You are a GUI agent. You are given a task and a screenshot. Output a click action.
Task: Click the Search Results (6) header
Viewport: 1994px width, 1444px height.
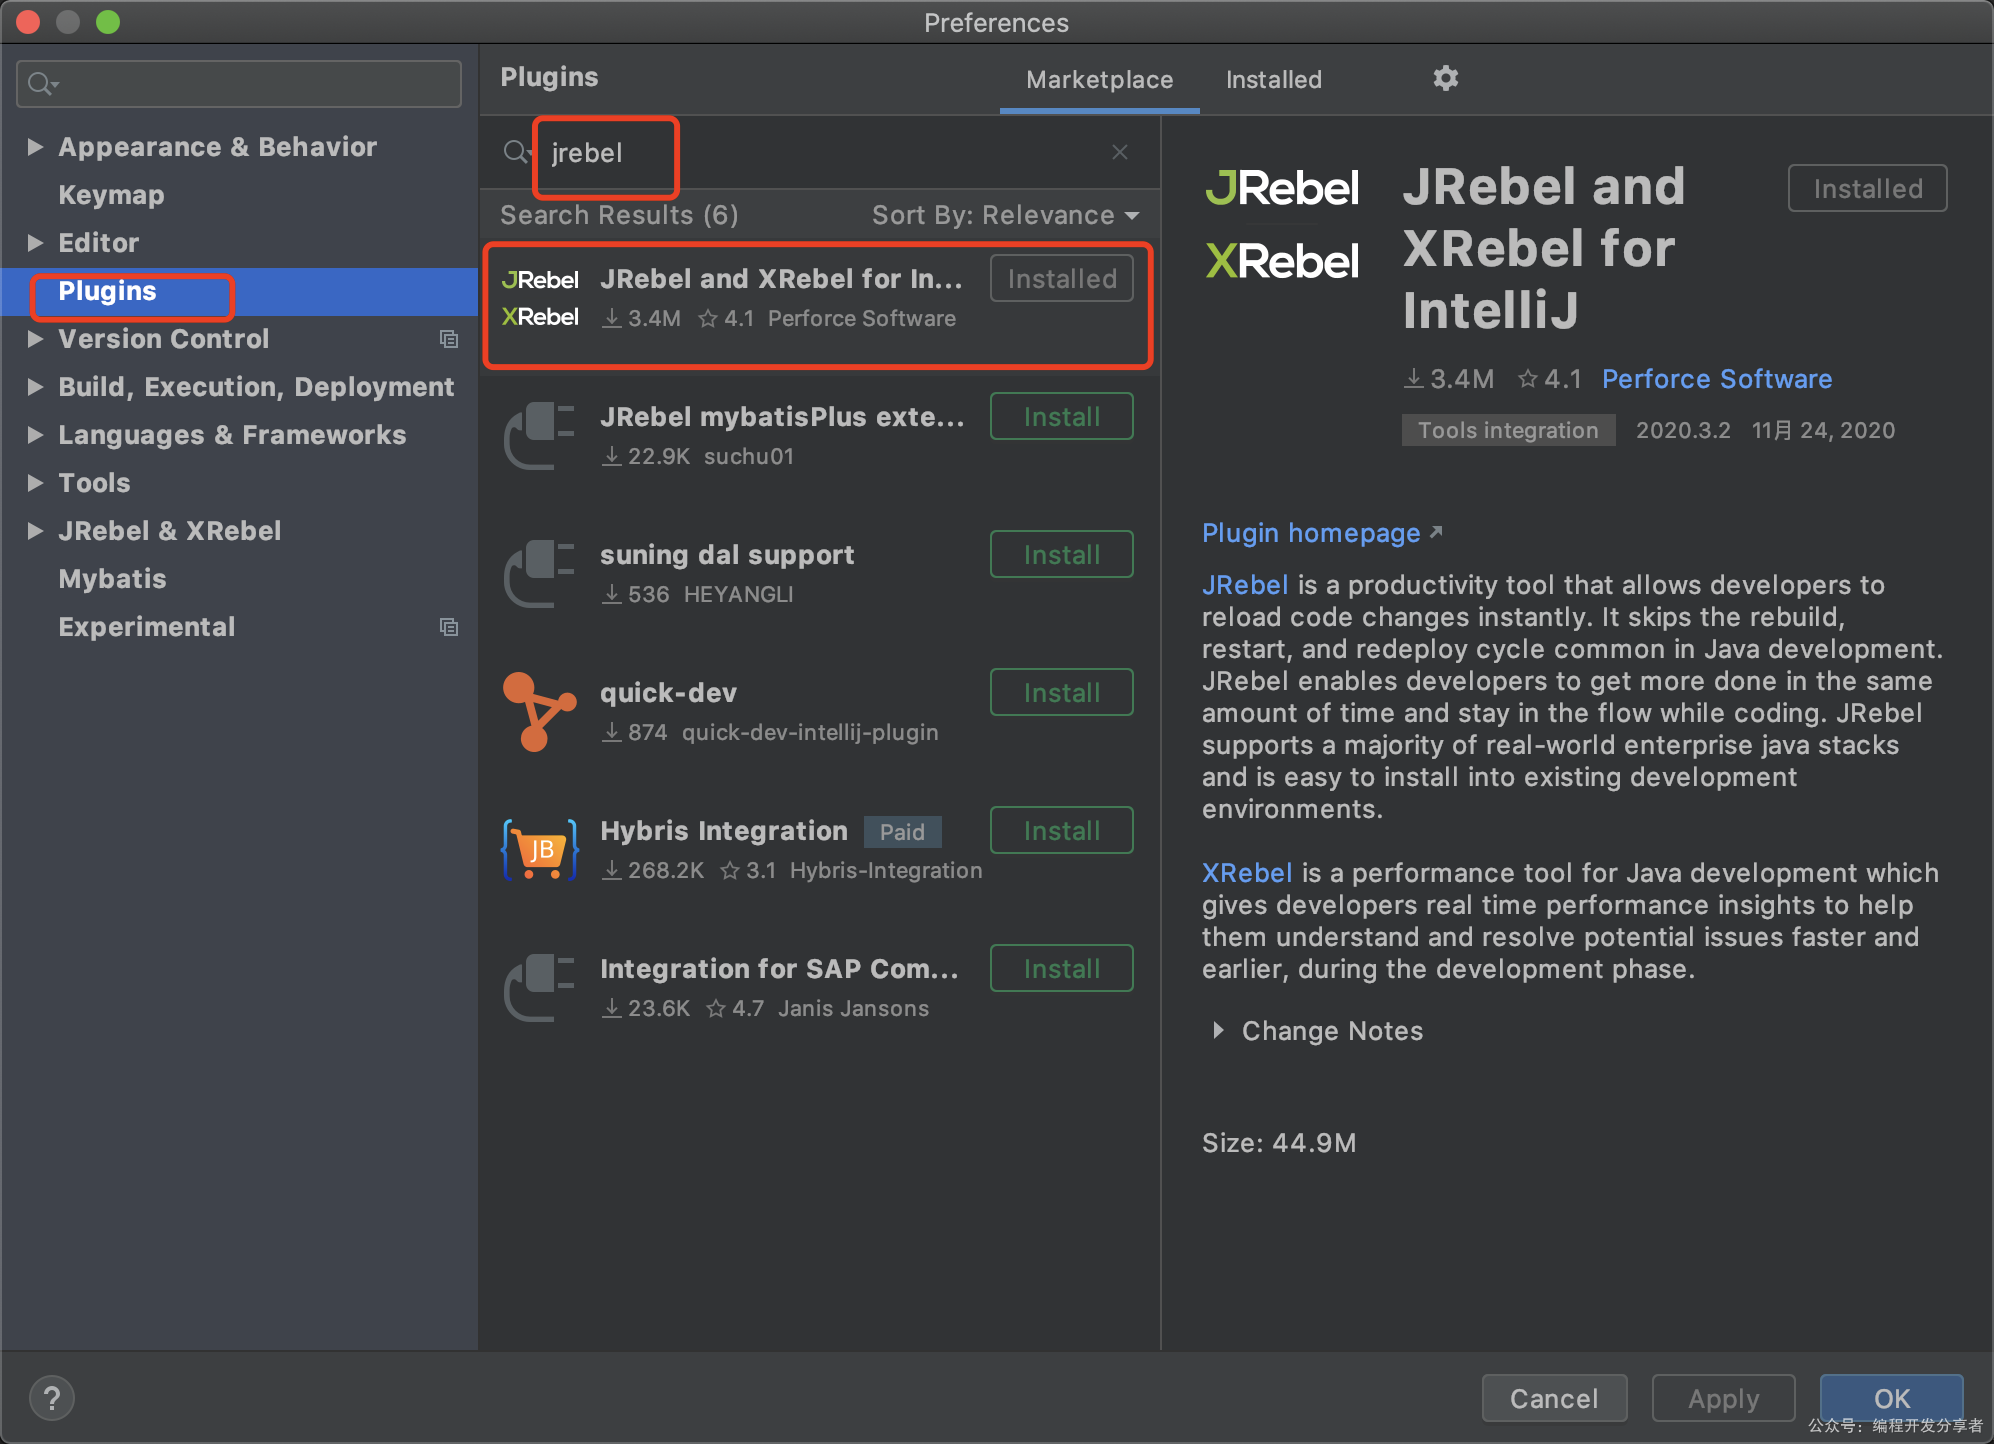coord(619,215)
